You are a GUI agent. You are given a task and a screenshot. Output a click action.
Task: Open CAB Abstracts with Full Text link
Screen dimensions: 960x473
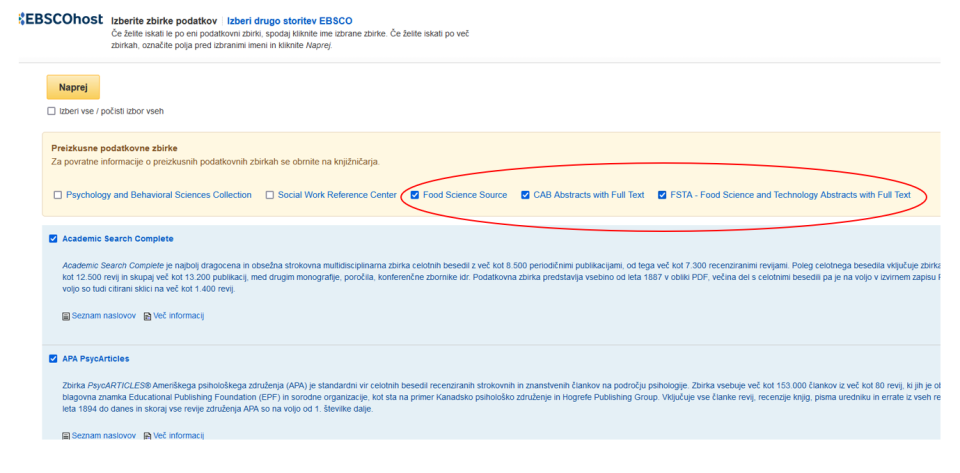(589, 195)
